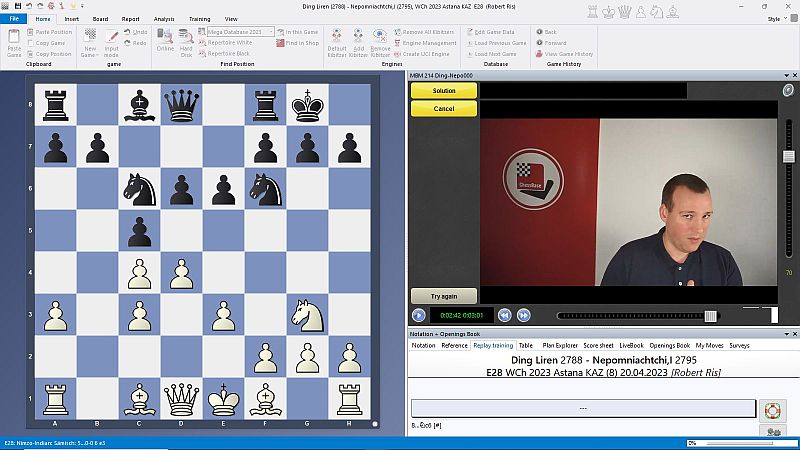Click the yellow Solution button
This screenshot has height=450, width=800.
444,91
